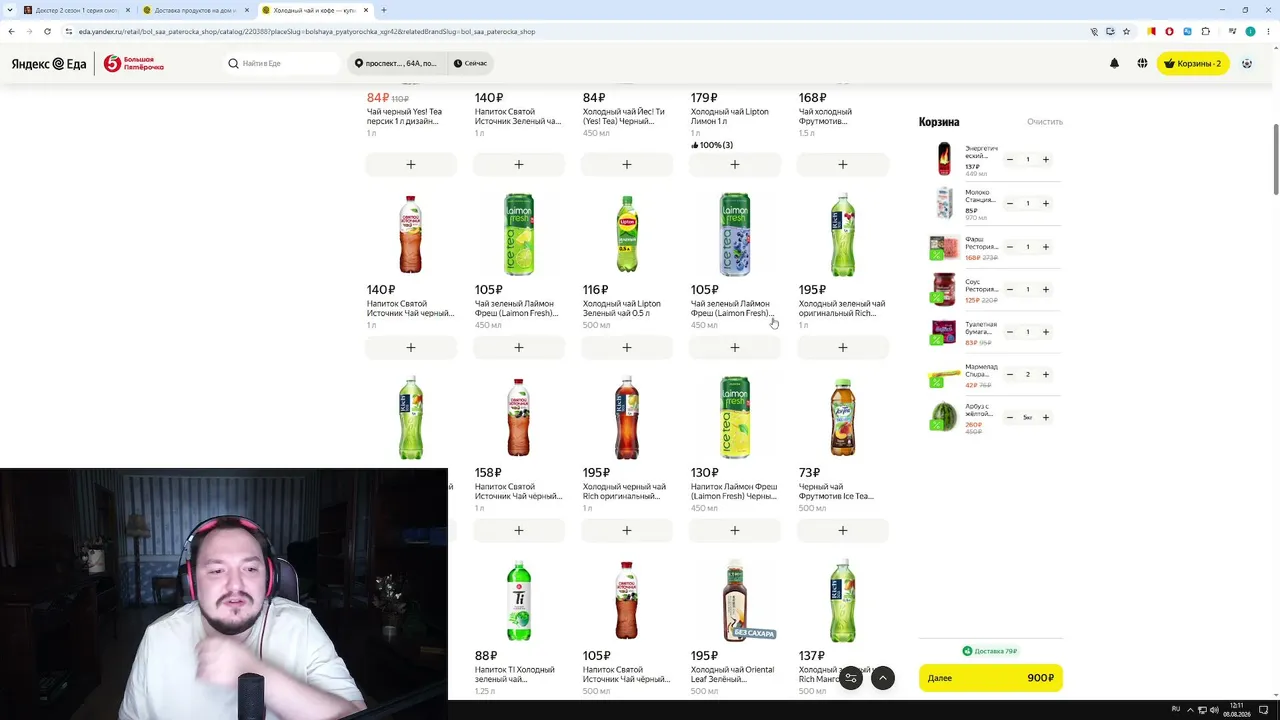Viewport: 1280px width, 720px height.
Task: Jump to the top with the floating arrow button
Action: click(883, 678)
